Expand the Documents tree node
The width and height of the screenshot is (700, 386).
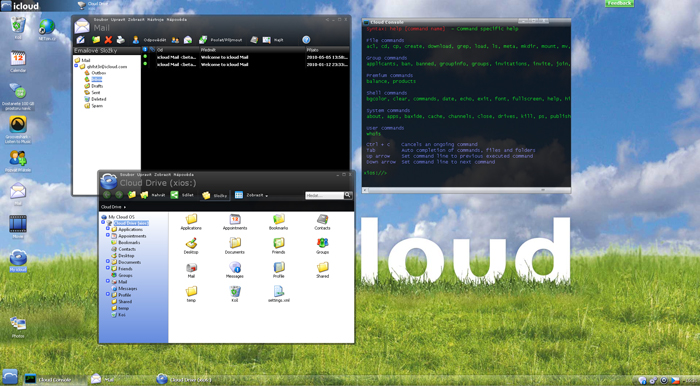[108, 261]
